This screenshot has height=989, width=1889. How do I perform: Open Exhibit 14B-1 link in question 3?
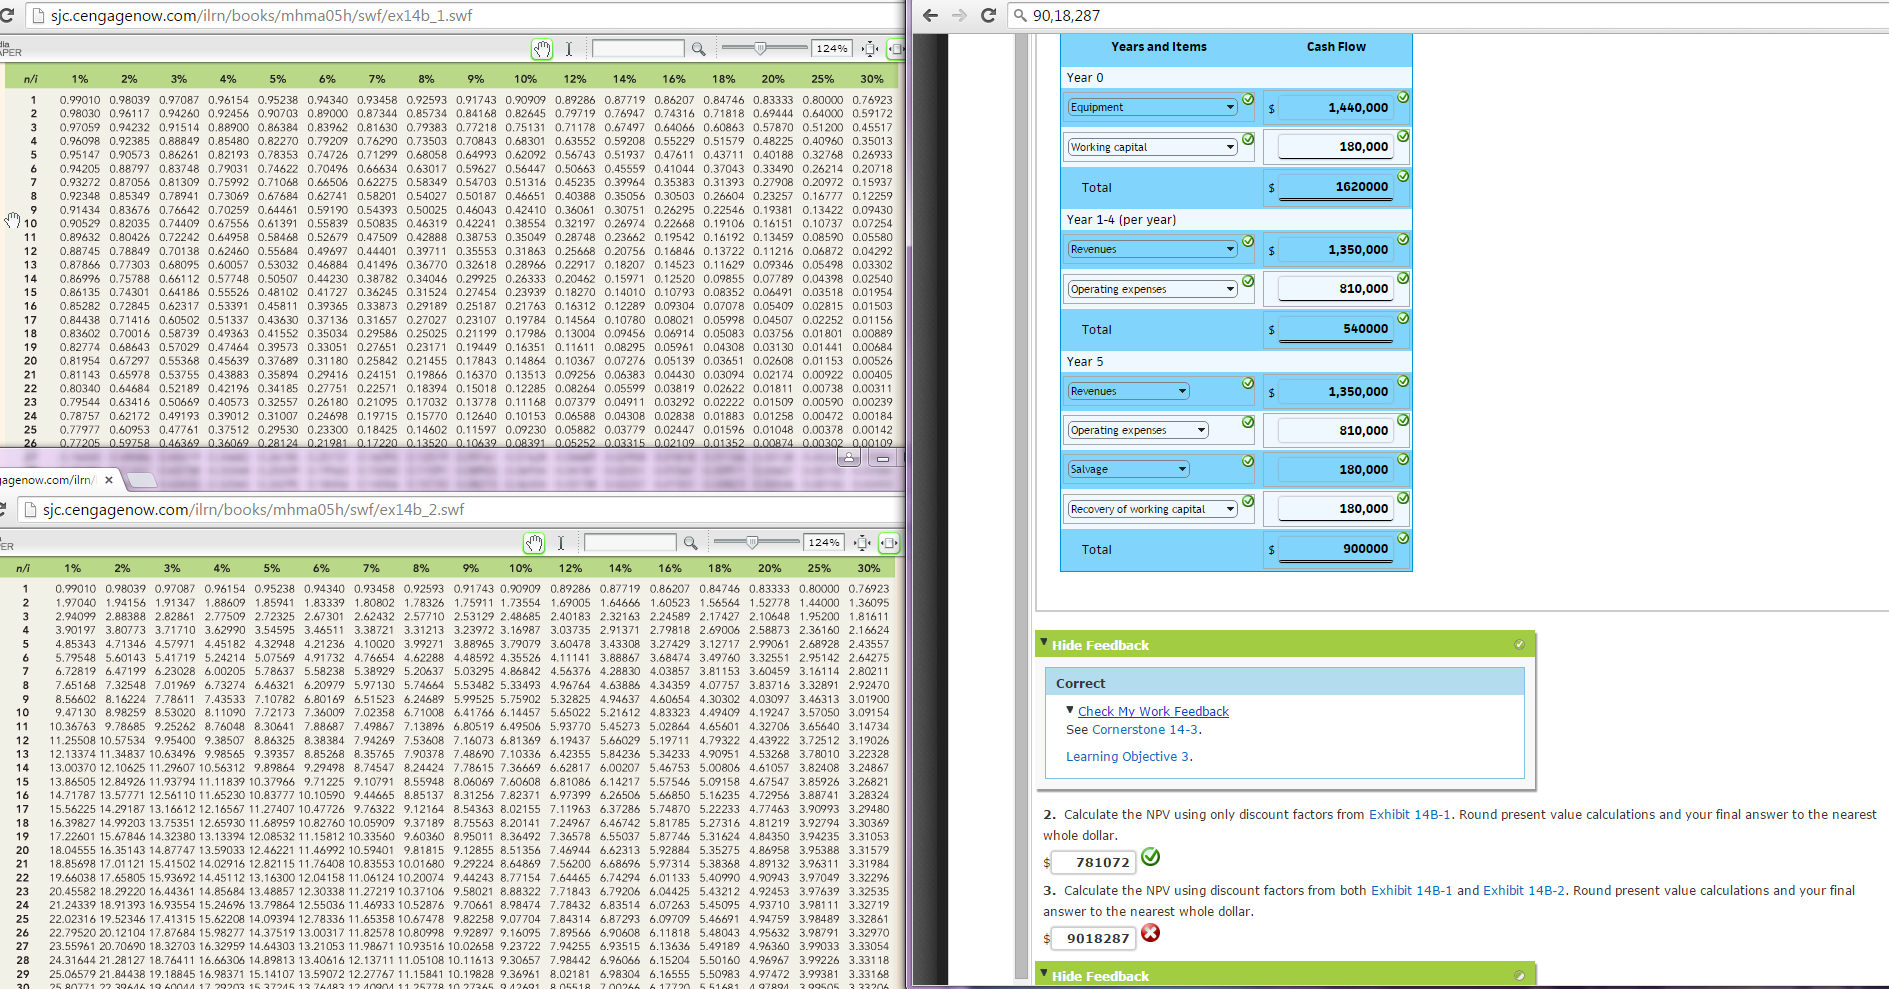click(x=1412, y=891)
